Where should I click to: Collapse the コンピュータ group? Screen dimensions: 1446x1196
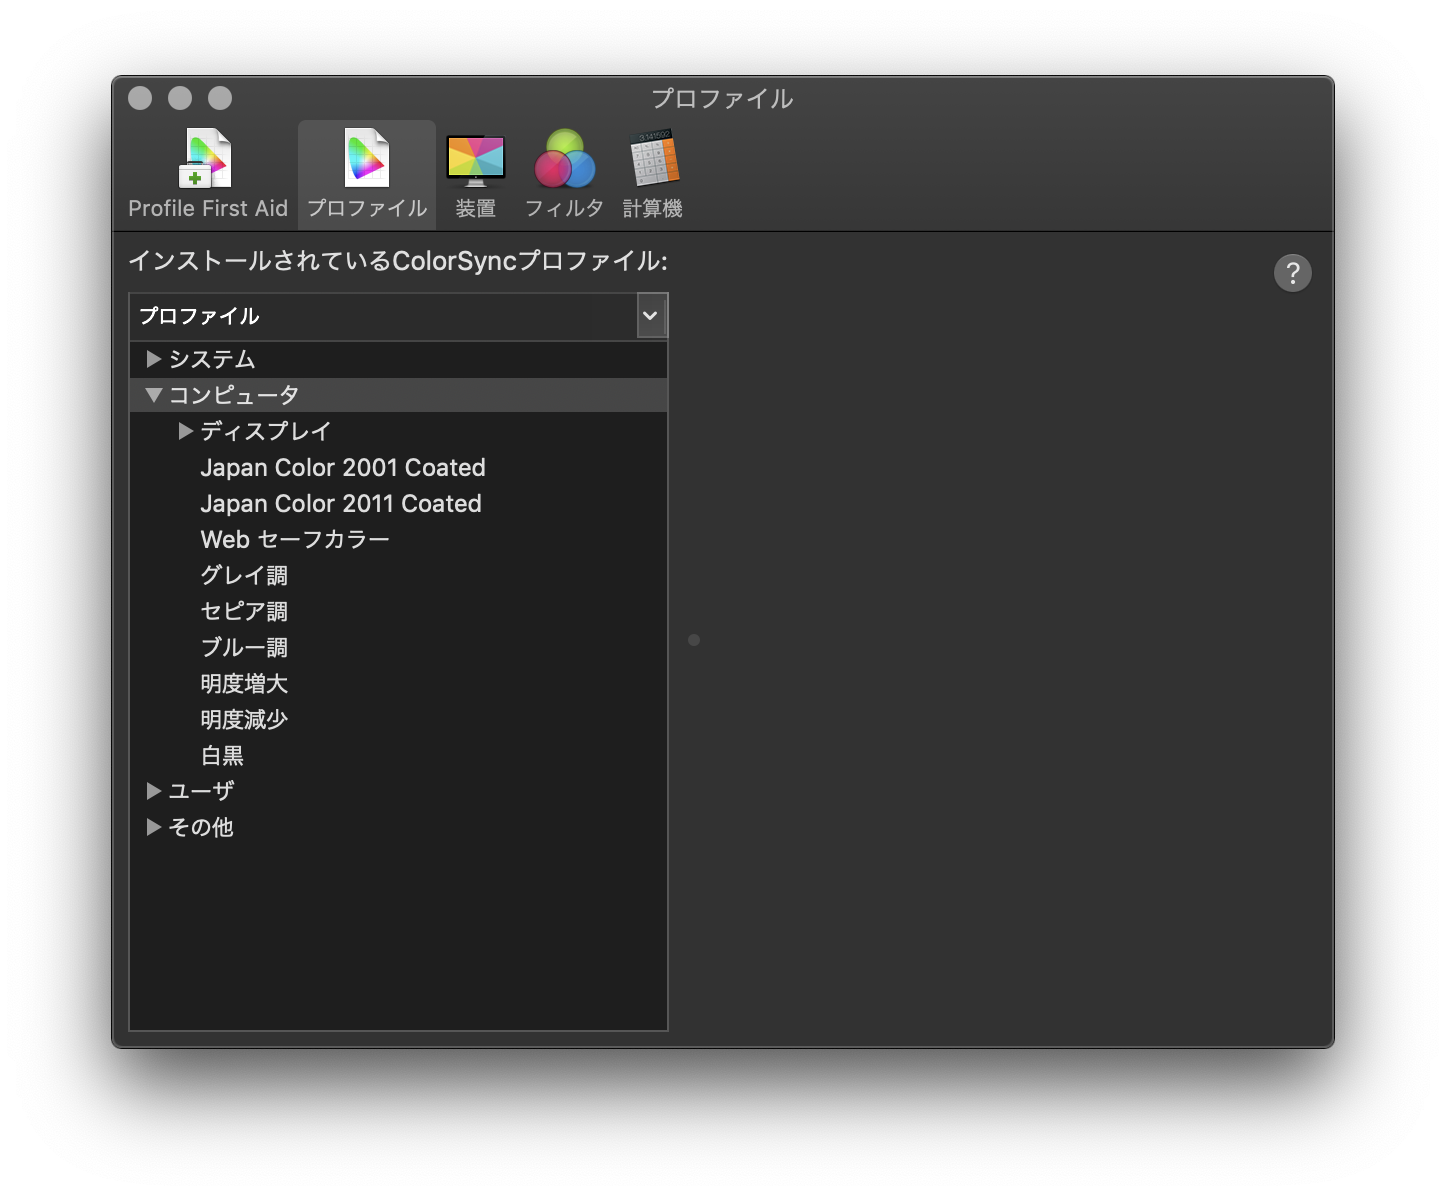[154, 395]
